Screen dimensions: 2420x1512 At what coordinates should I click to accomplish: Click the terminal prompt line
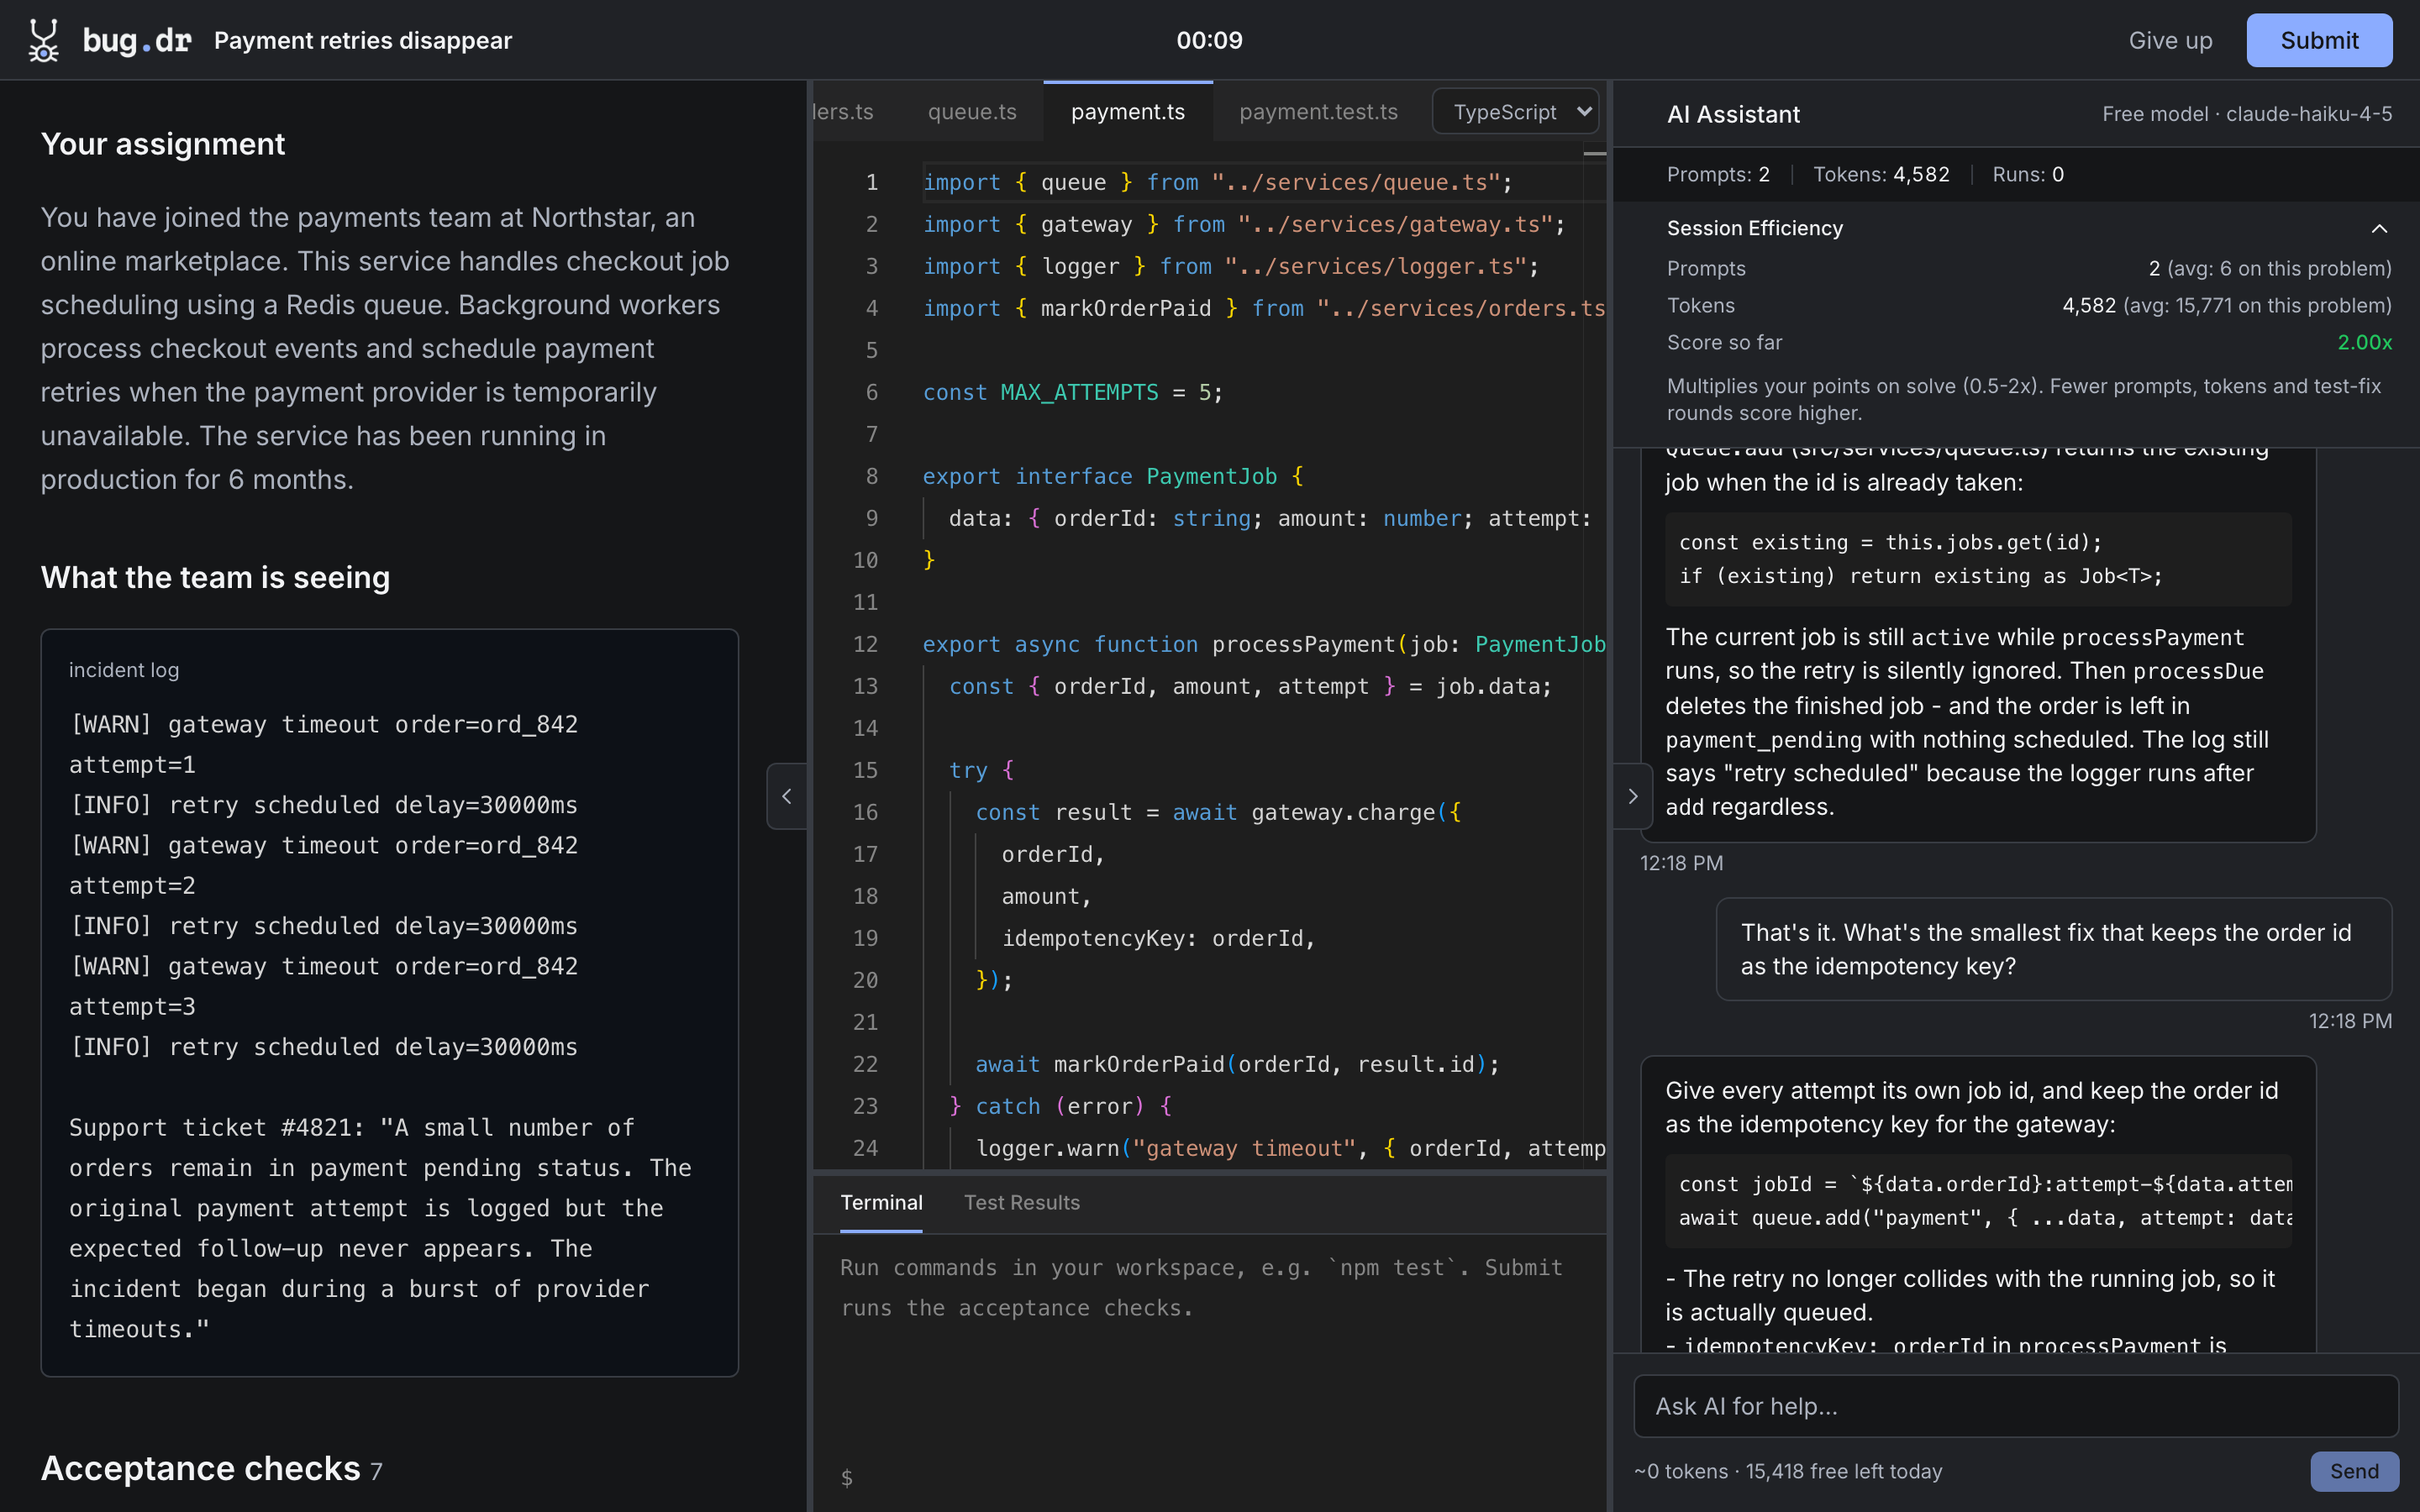[1210, 1477]
